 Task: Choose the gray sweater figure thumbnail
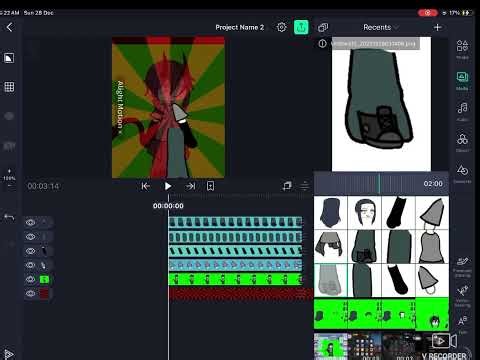[x=432, y=246]
